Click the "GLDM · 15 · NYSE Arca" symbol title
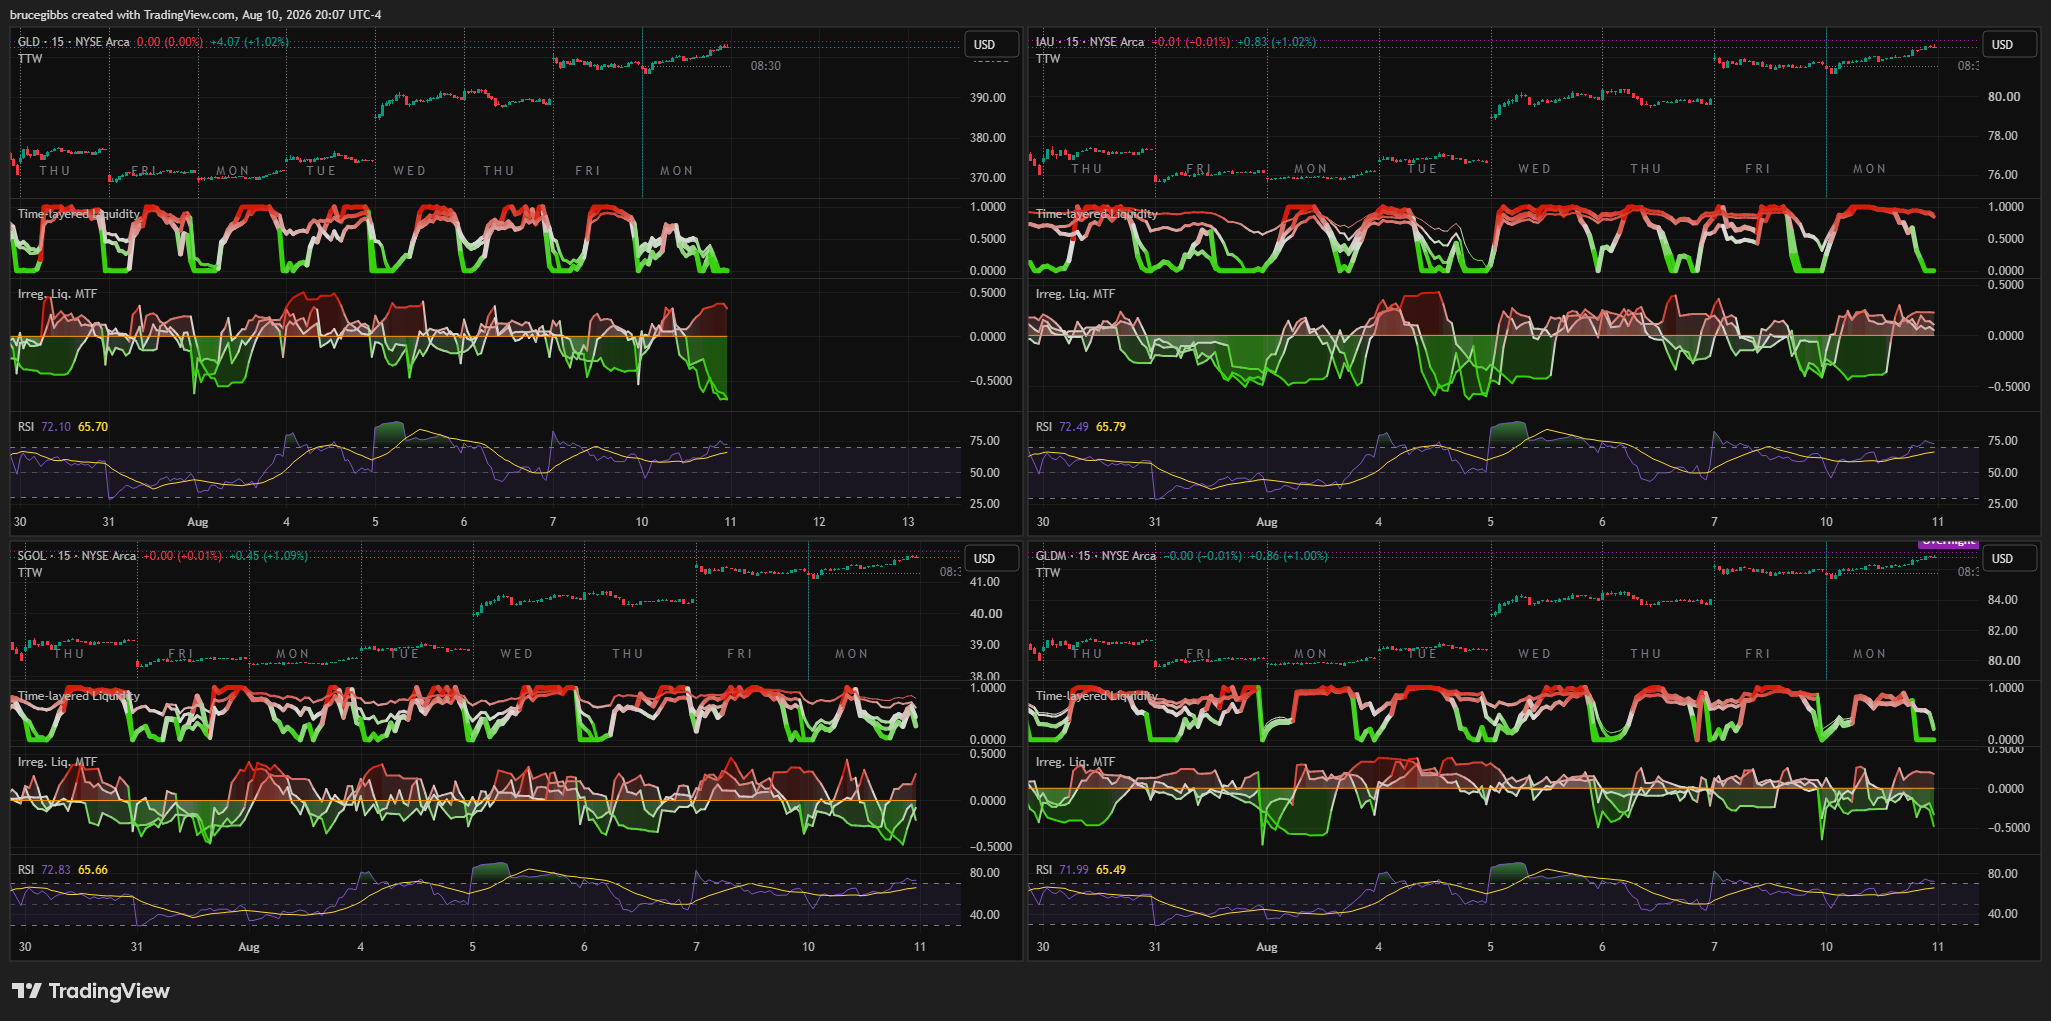This screenshot has height=1021, width=2051. point(1096,556)
